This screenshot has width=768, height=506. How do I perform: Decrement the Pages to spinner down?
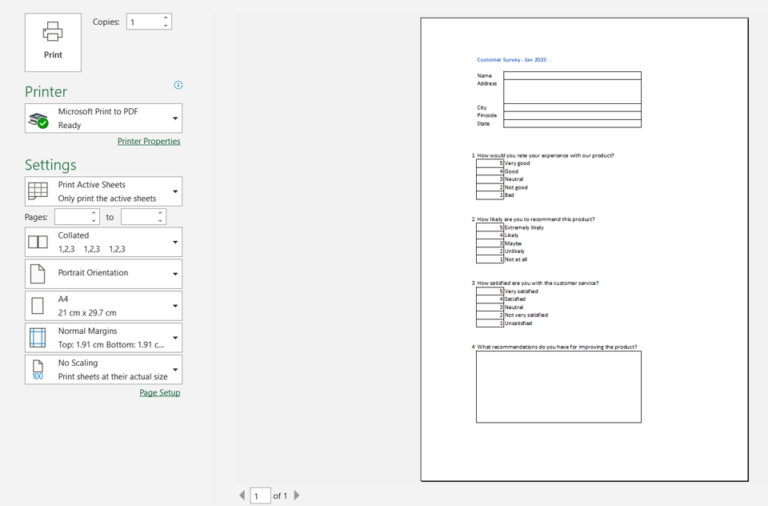point(160,221)
